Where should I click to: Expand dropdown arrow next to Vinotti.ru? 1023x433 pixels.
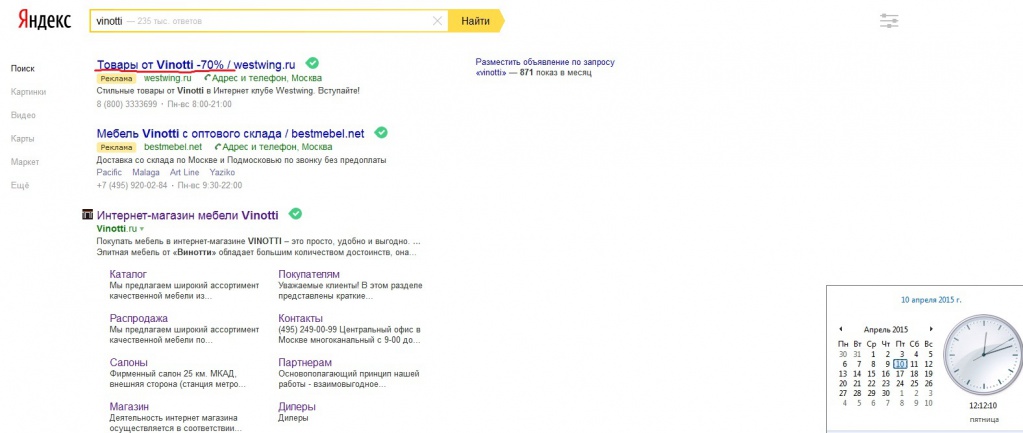pyautogui.click(x=142, y=229)
